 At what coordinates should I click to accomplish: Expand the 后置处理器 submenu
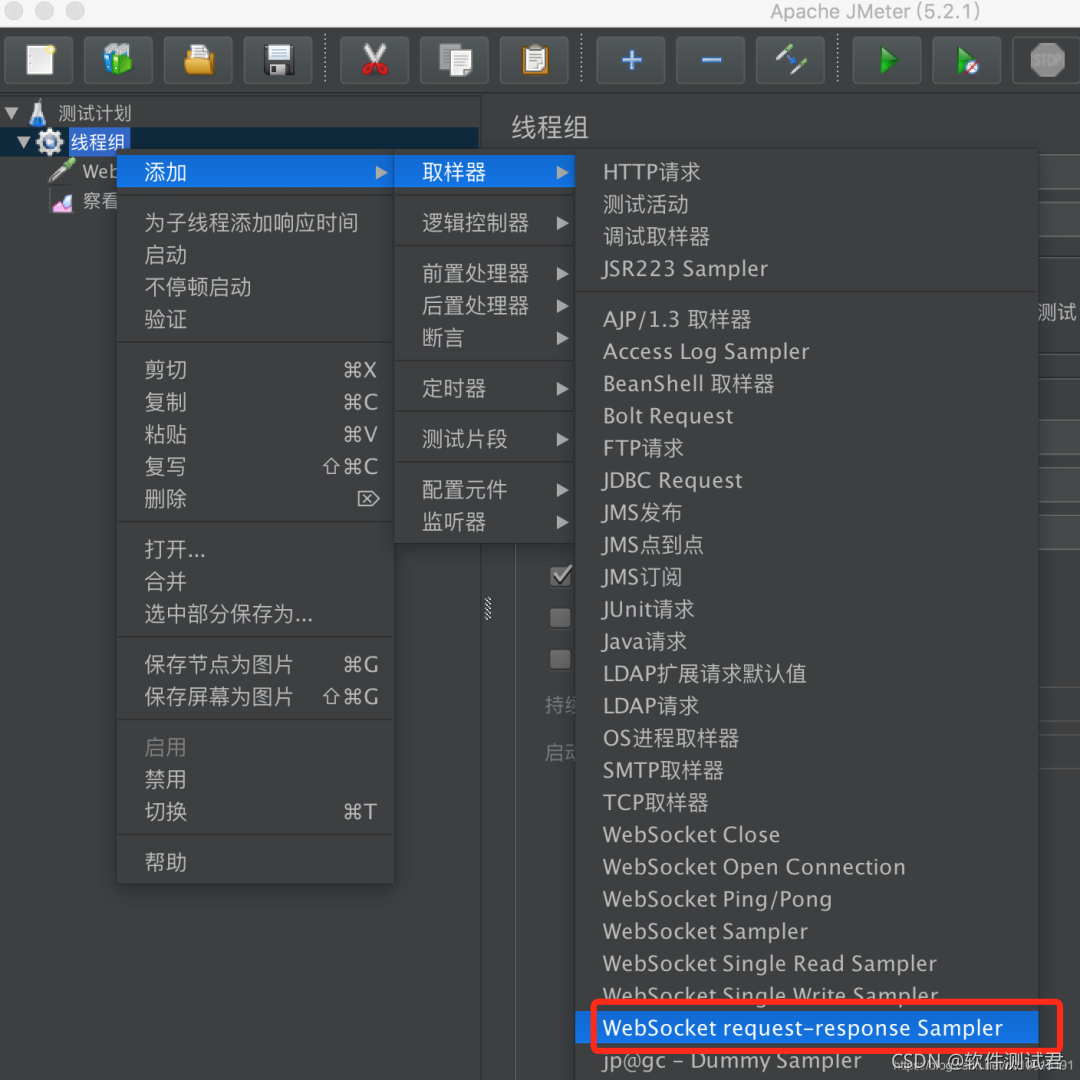pos(484,305)
